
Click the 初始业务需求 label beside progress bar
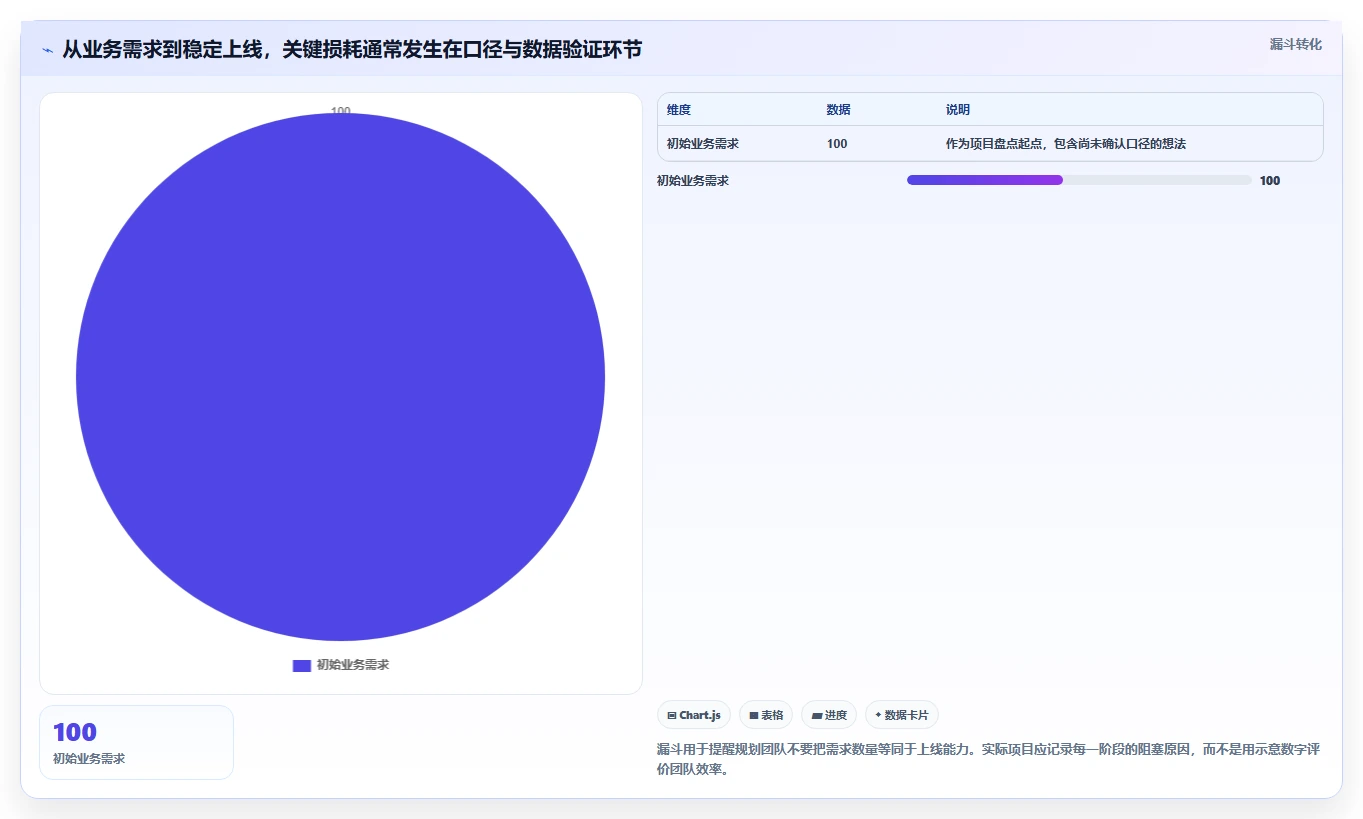[693, 181]
